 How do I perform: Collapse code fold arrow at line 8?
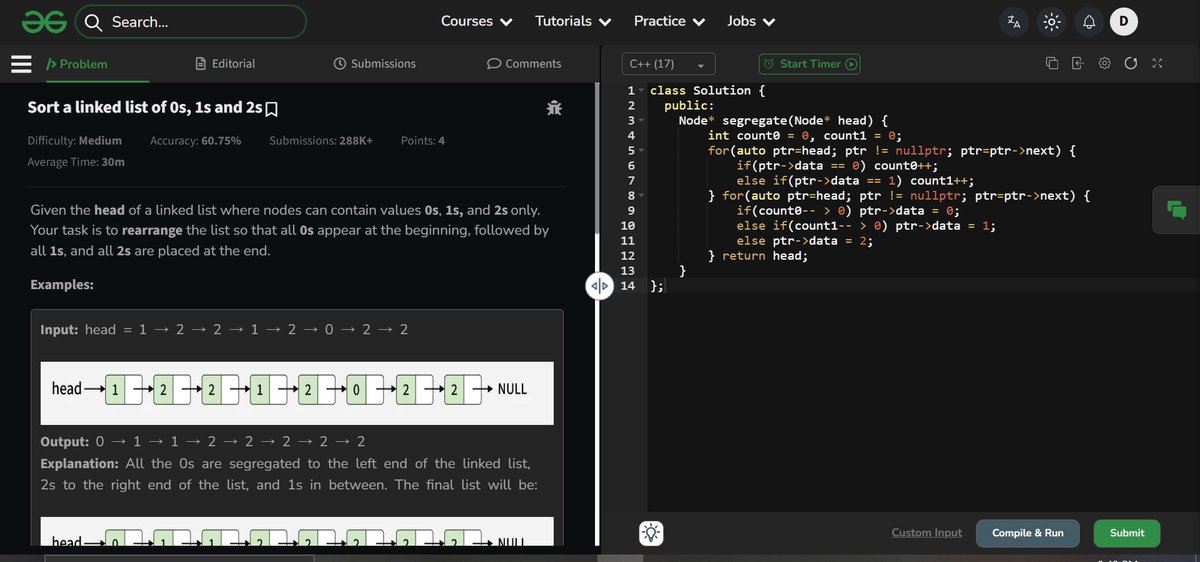[642, 196]
